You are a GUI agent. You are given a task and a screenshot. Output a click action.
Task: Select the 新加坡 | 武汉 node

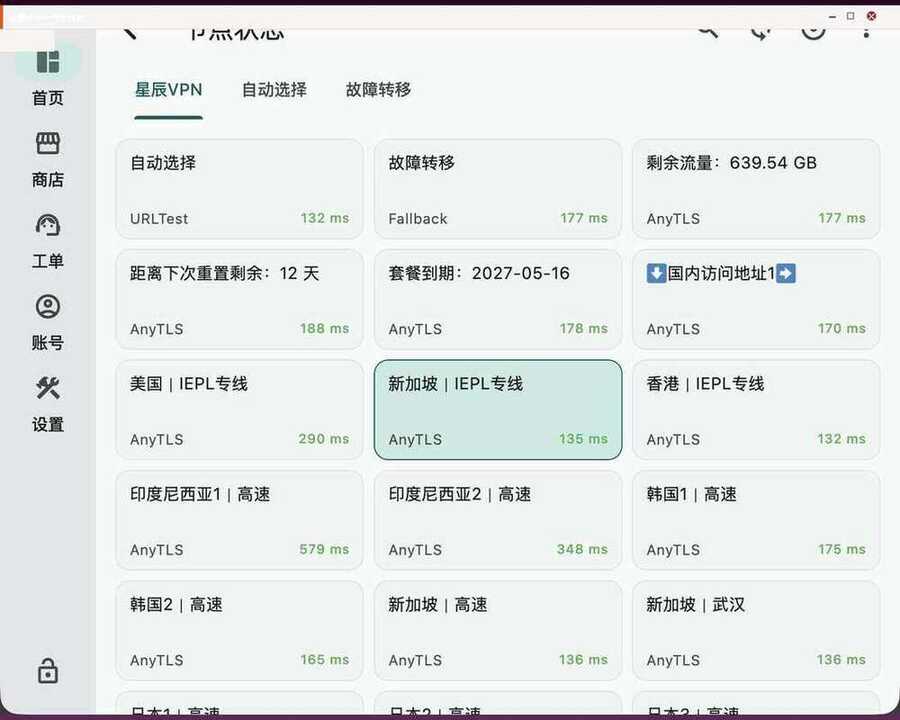point(756,630)
